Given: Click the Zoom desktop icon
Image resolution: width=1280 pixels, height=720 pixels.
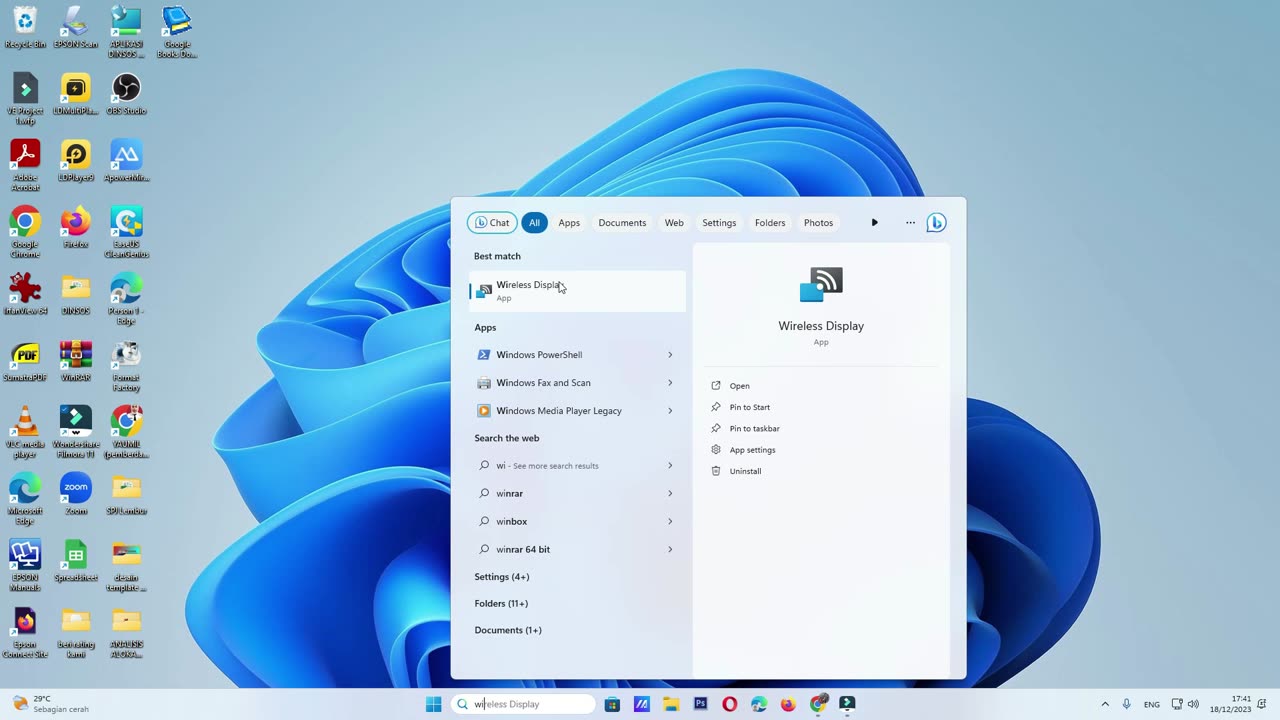Looking at the screenshot, I should (x=75, y=494).
